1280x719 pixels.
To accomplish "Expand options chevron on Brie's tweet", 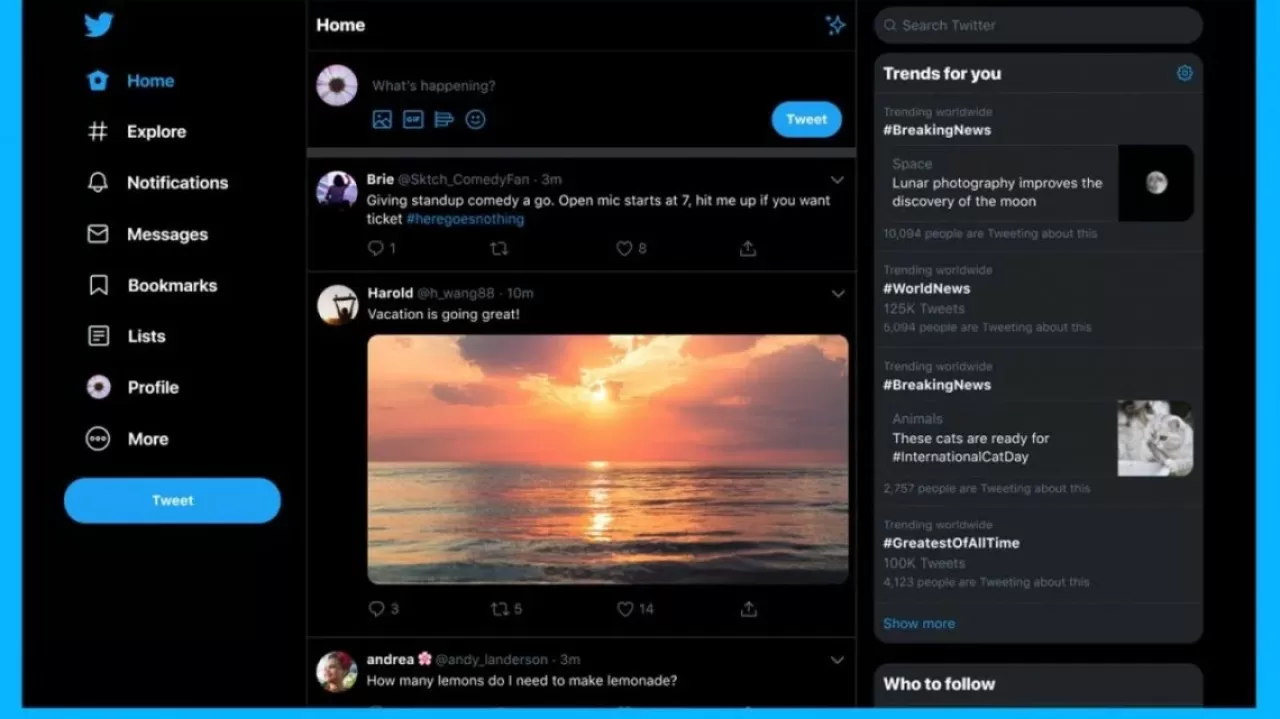I will 837,181.
